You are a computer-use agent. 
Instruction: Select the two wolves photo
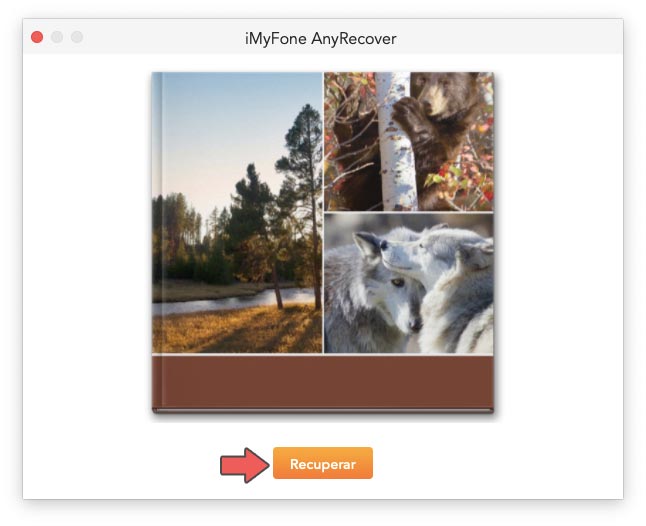[409, 283]
